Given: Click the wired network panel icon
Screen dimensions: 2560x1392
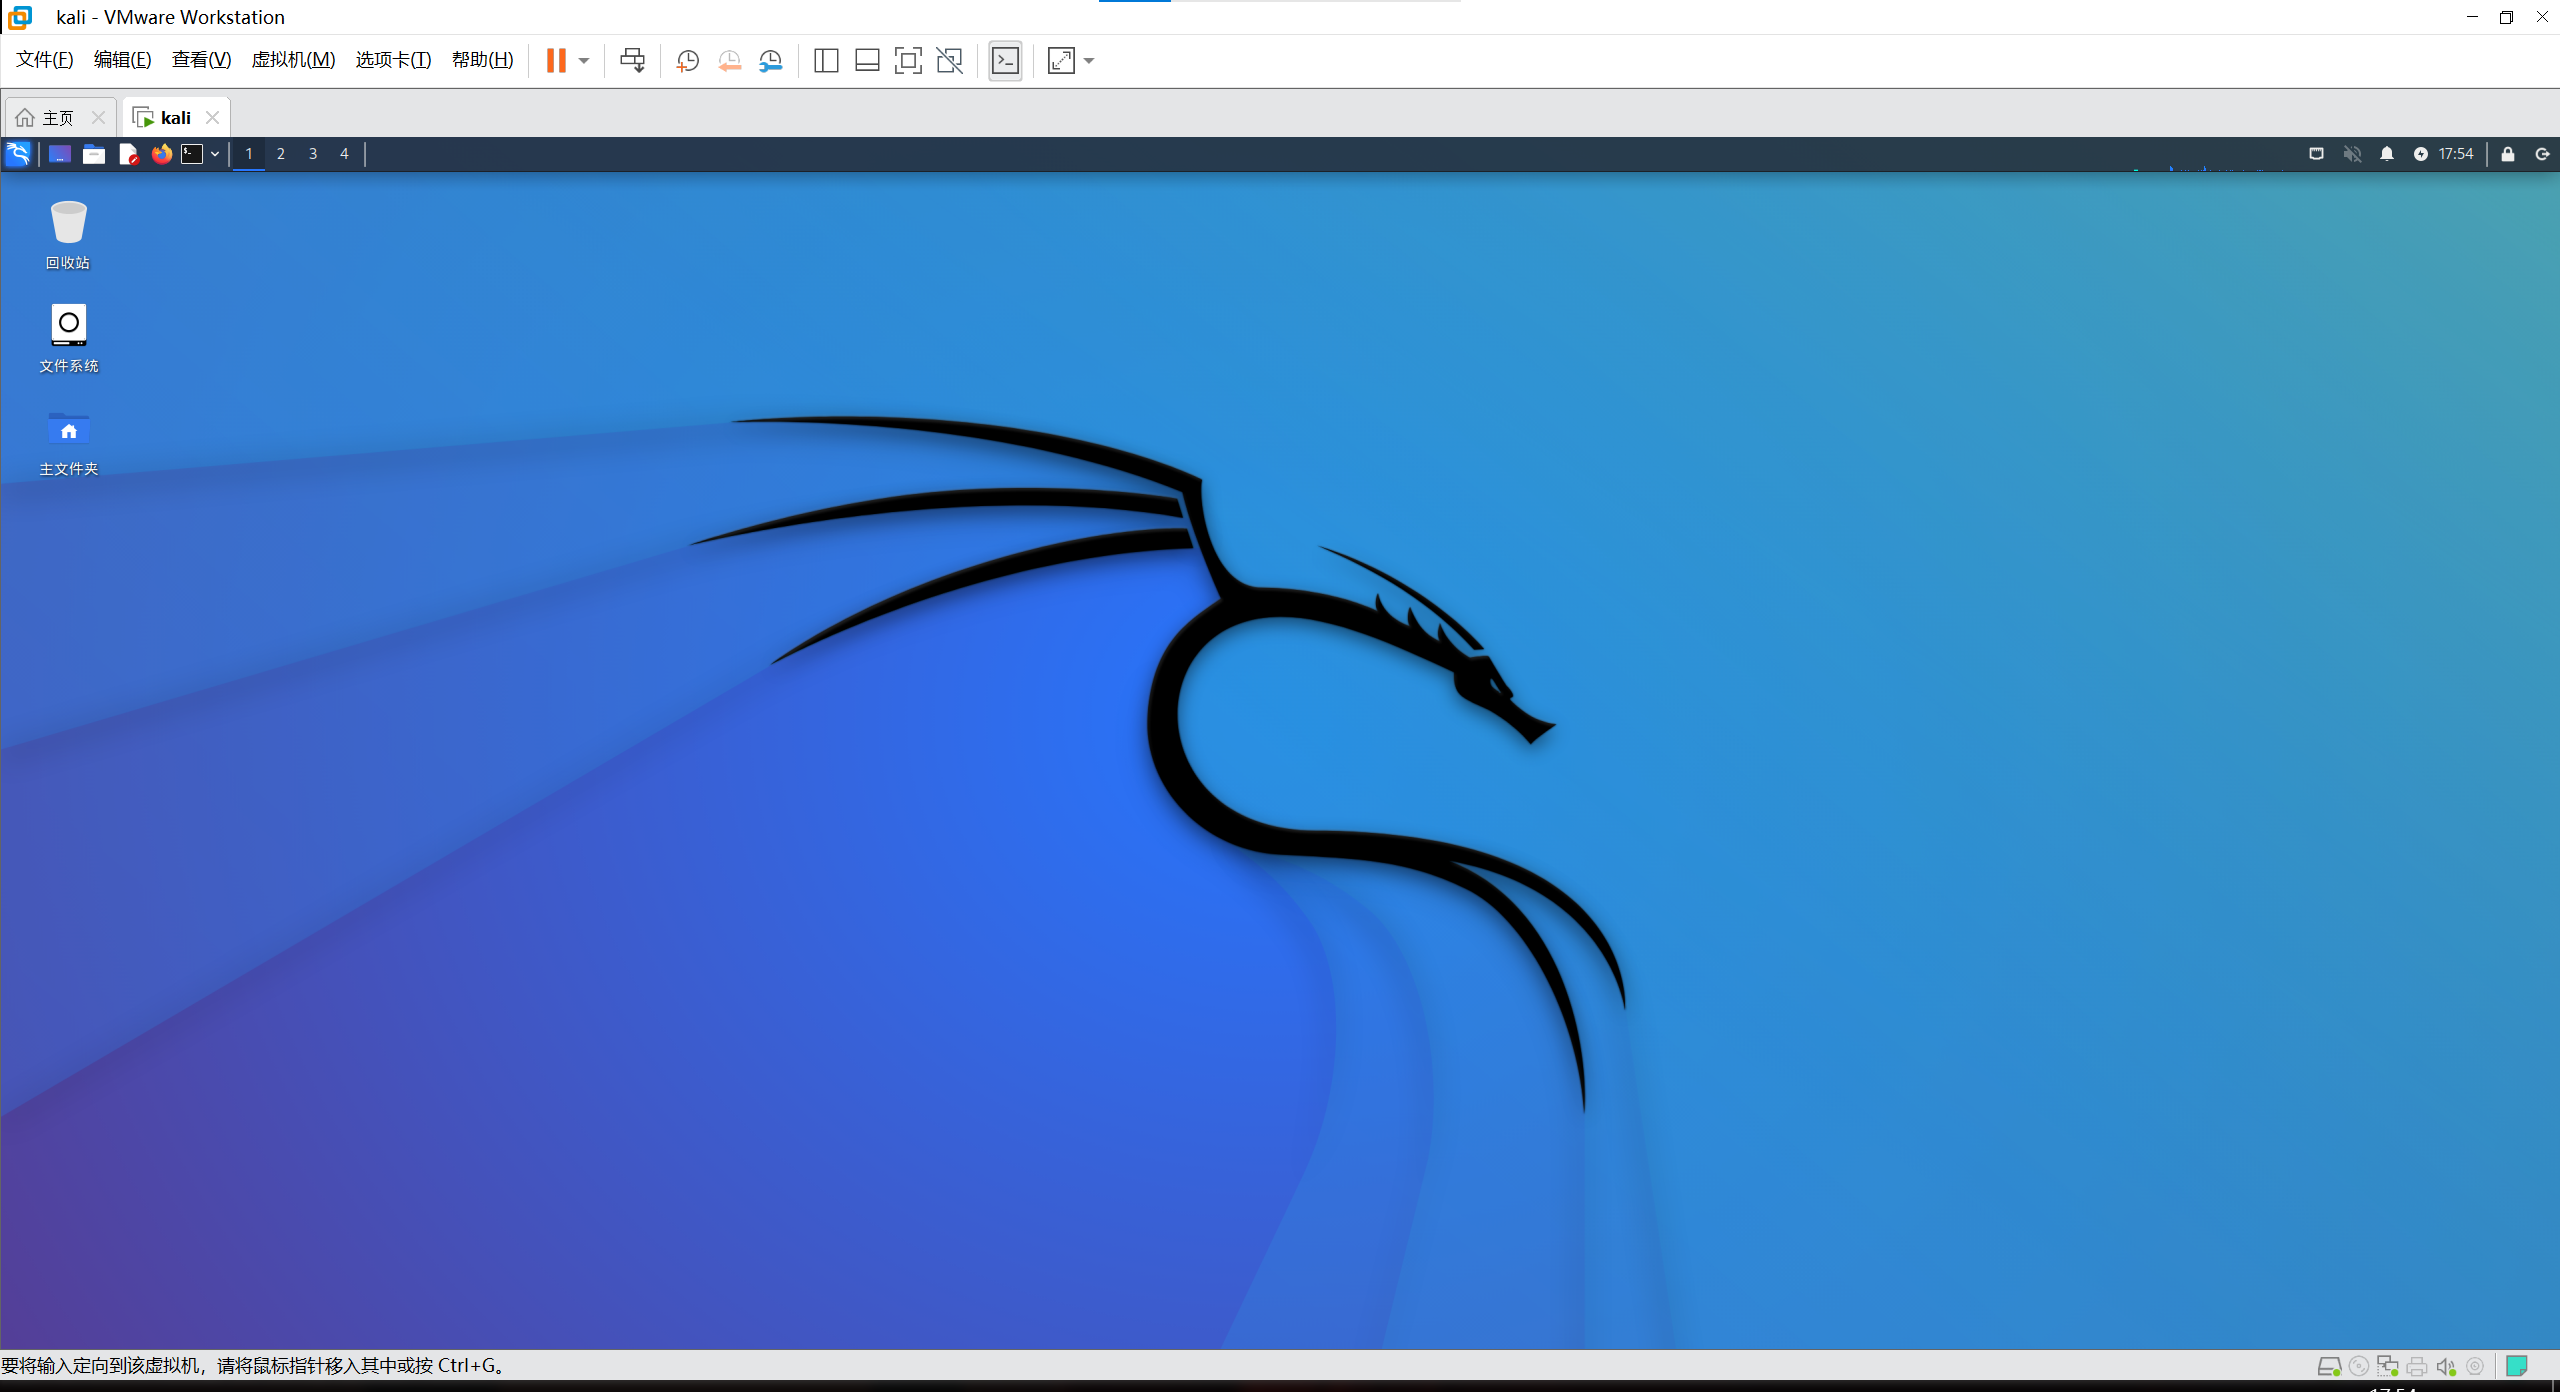Looking at the screenshot, I should pos(2316,154).
